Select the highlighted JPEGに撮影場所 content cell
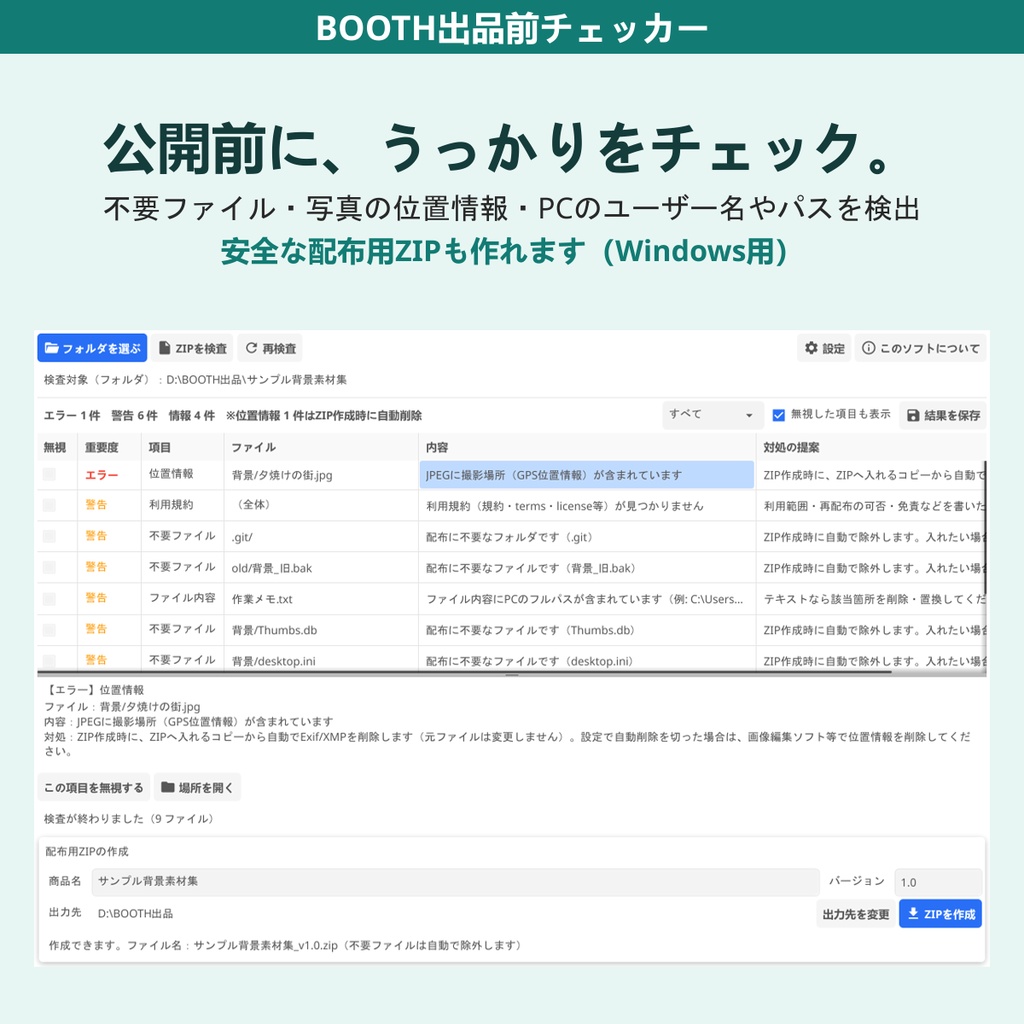 click(586, 475)
